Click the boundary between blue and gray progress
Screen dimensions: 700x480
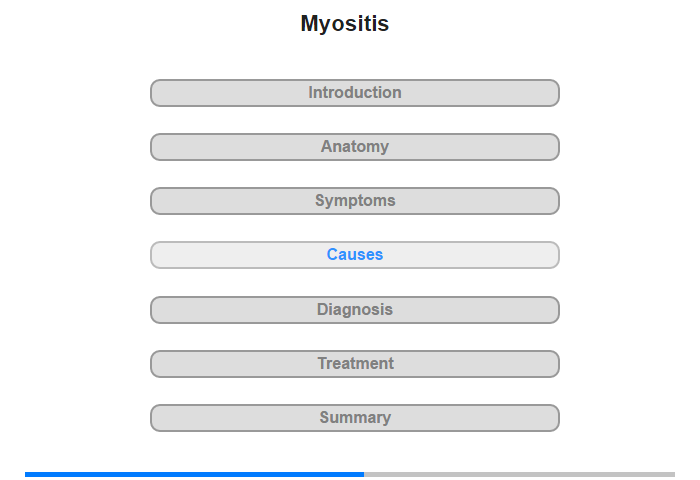tap(364, 474)
